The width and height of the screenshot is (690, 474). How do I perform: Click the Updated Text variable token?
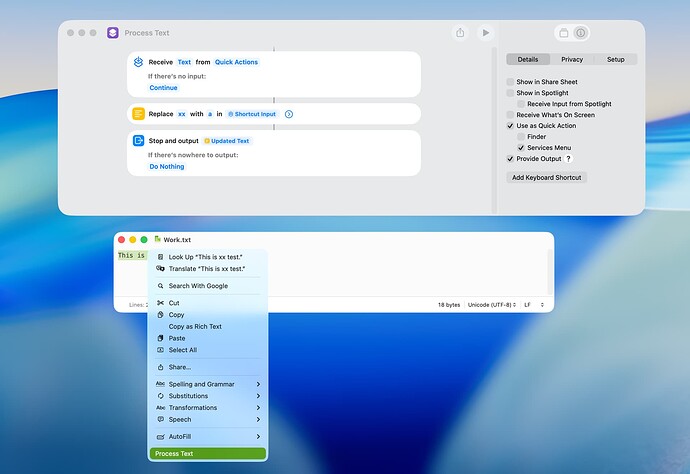[x=227, y=141]
